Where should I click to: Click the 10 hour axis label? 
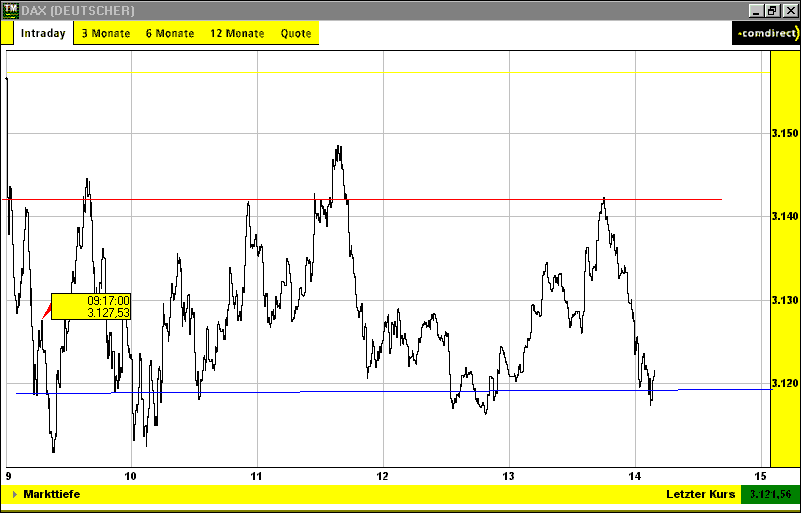point(131,476)
